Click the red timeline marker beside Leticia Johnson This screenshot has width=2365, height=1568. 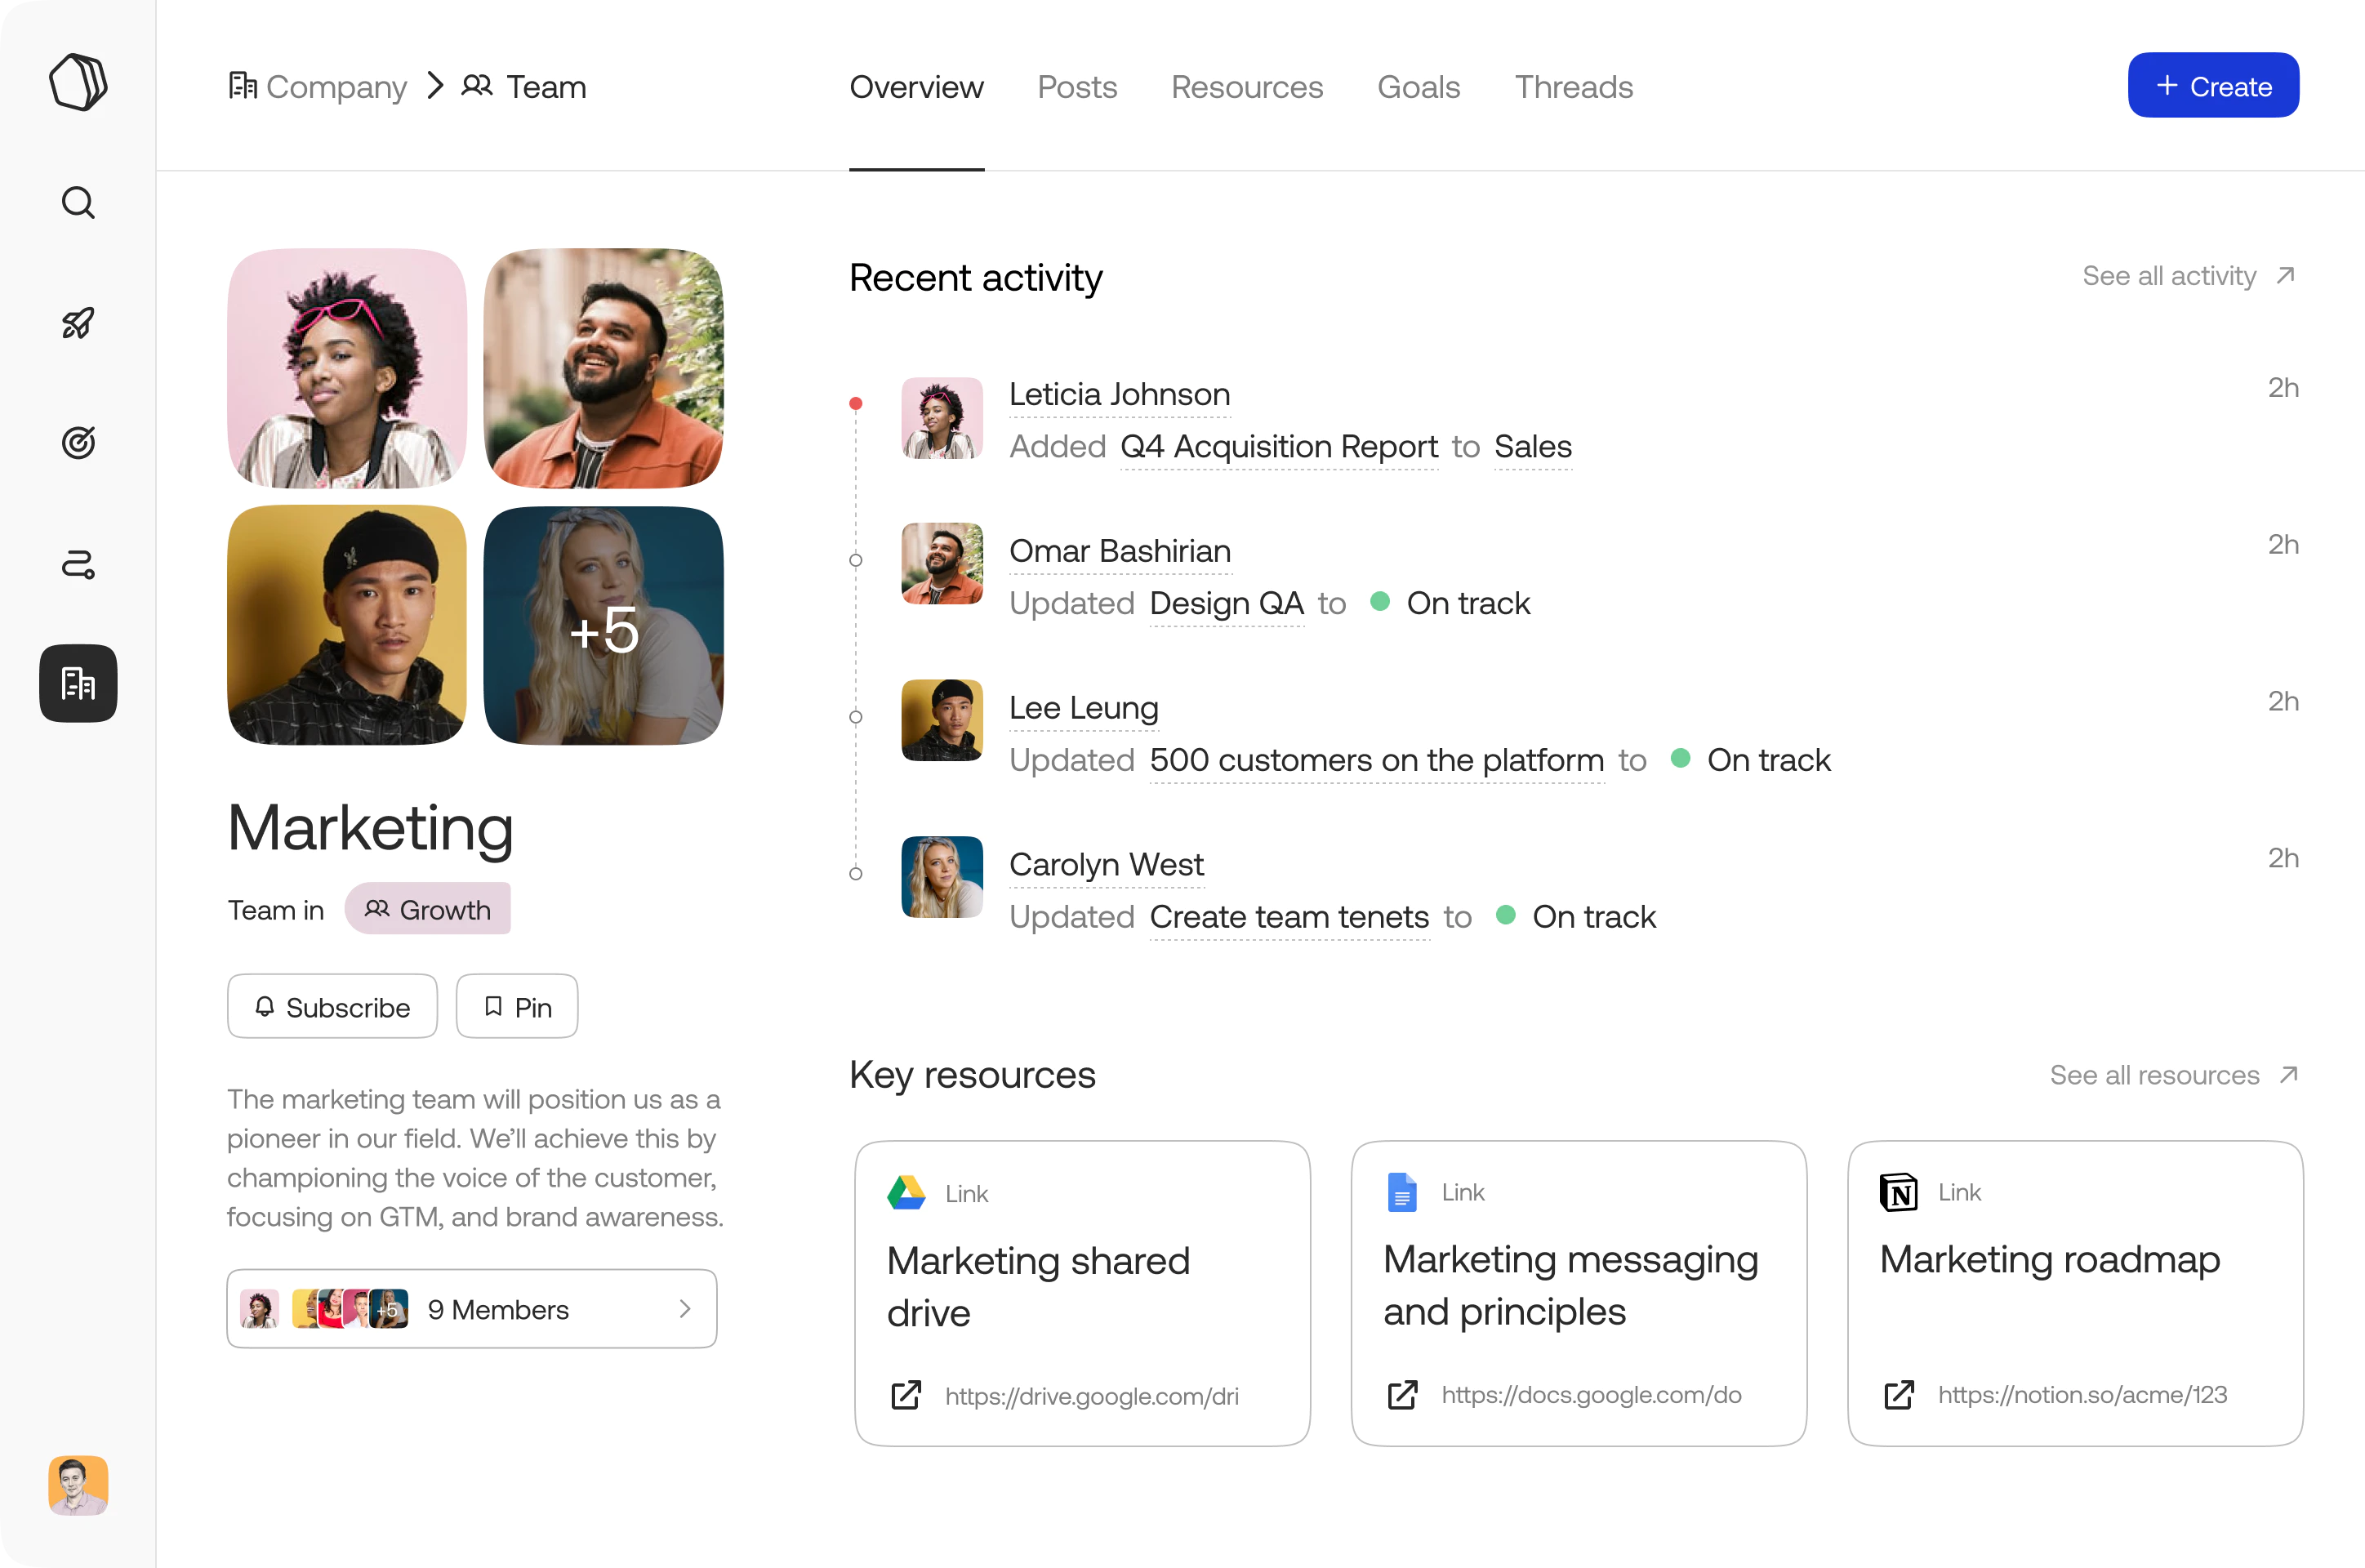pyautogui.click(x=855, y=403)
